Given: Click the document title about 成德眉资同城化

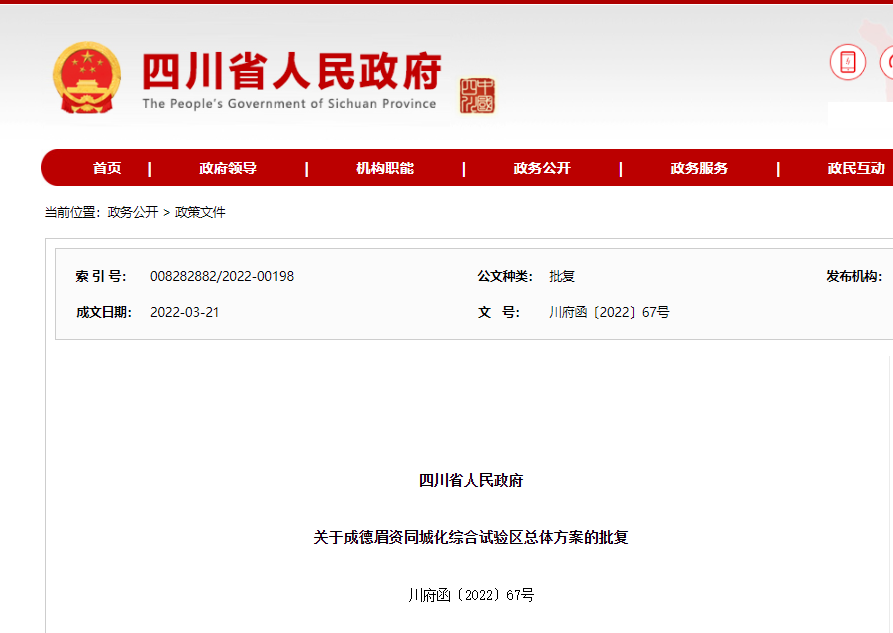Looking at the screenshot, I should point(471,537).
